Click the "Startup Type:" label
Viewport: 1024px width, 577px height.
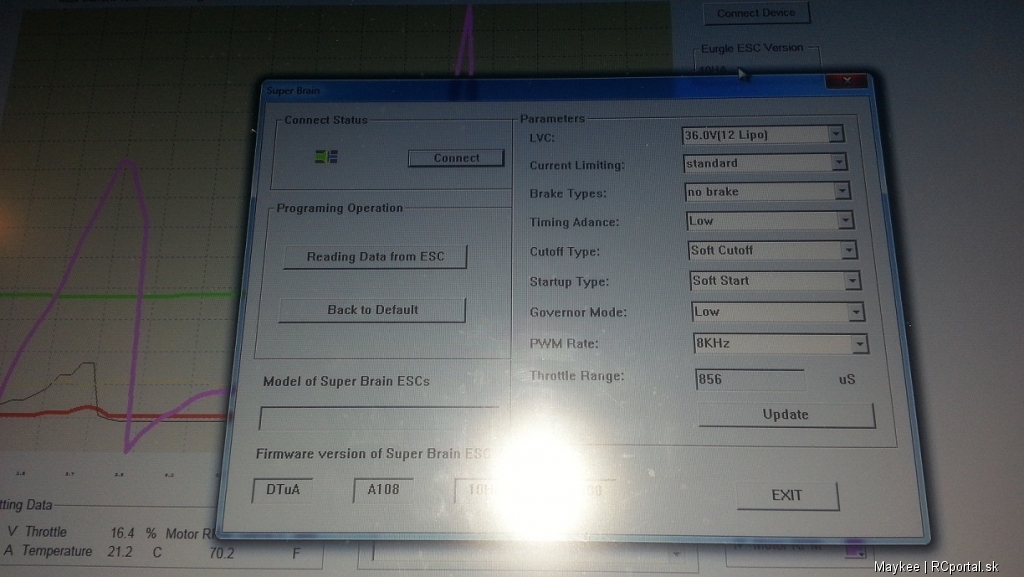[x=569, y=281]
